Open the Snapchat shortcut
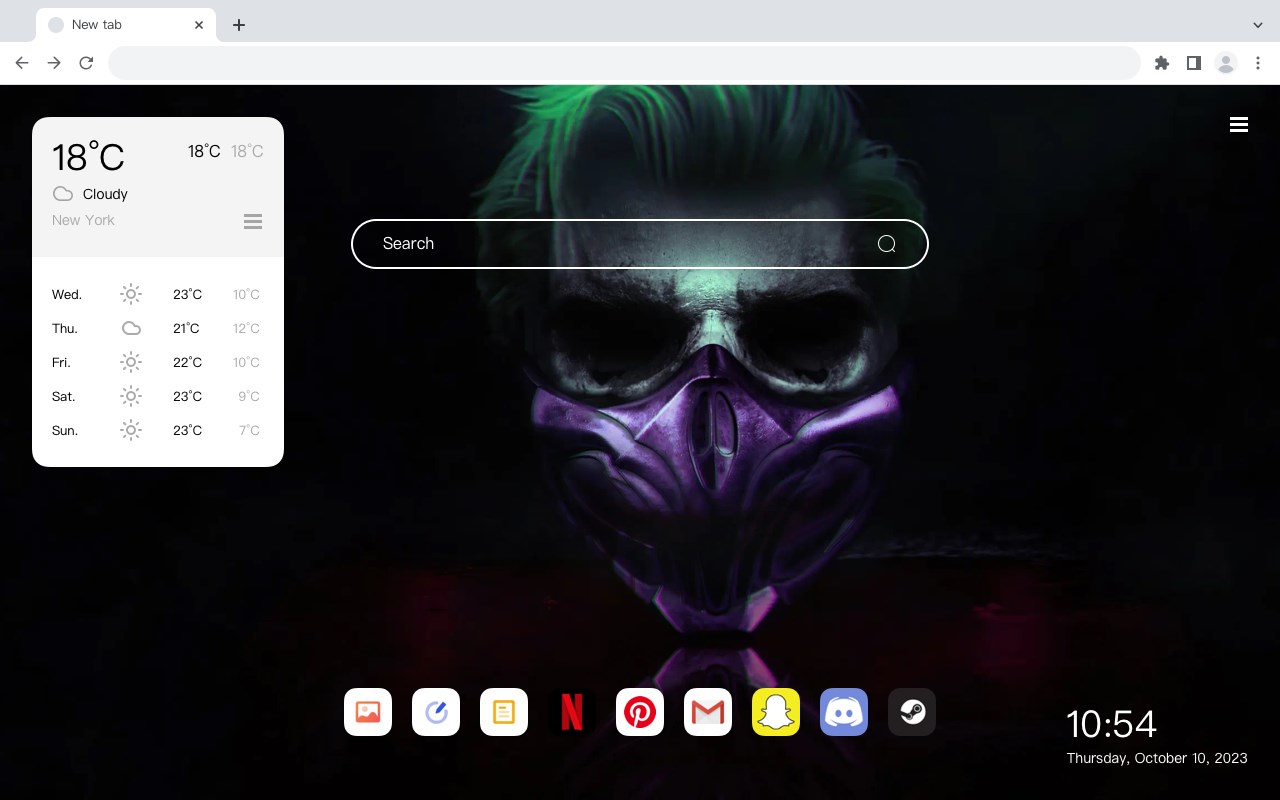Image resolution: width=1280 pixels, height=800 pixels. click(x=776, y=712)
